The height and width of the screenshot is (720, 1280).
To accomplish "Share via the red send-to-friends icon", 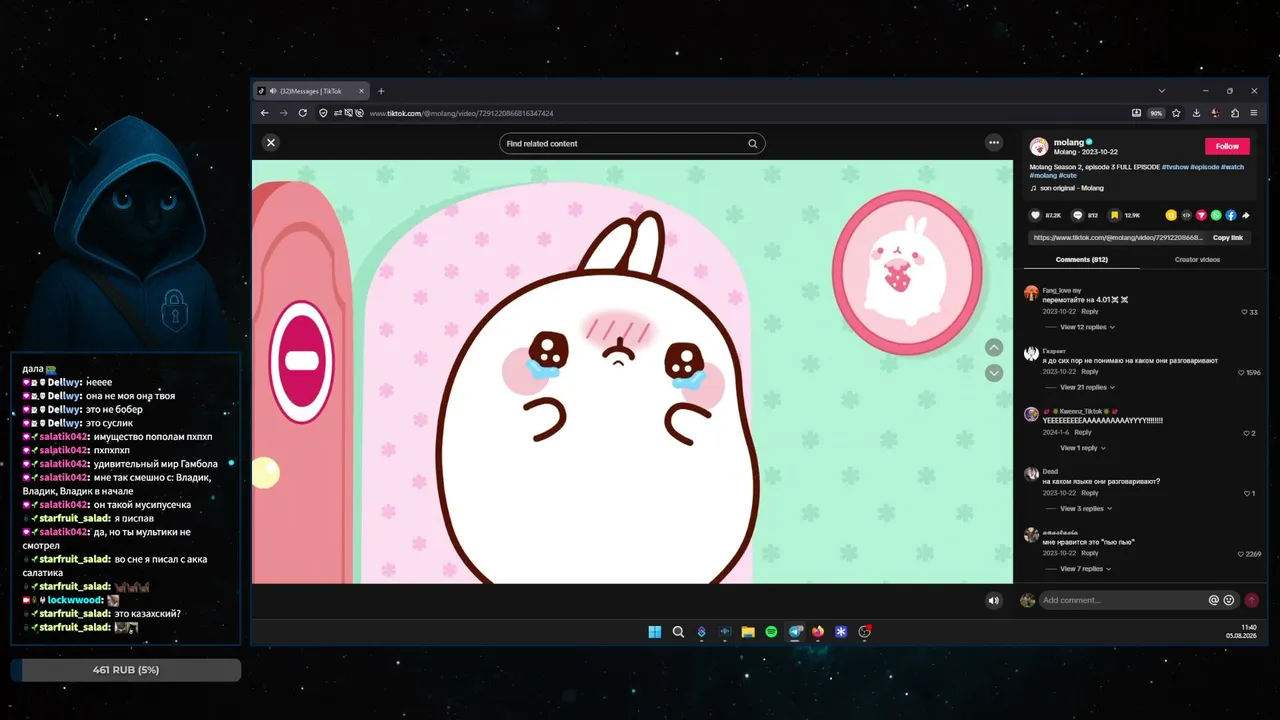I will pyautogui.click(x=1202, y=215).
